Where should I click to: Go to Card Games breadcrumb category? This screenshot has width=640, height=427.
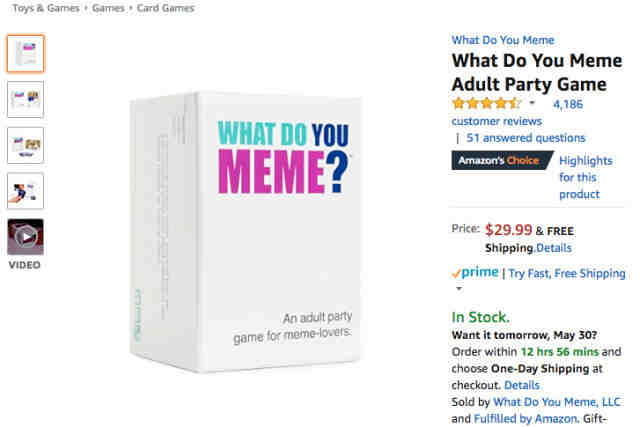(x=165, y=8)
